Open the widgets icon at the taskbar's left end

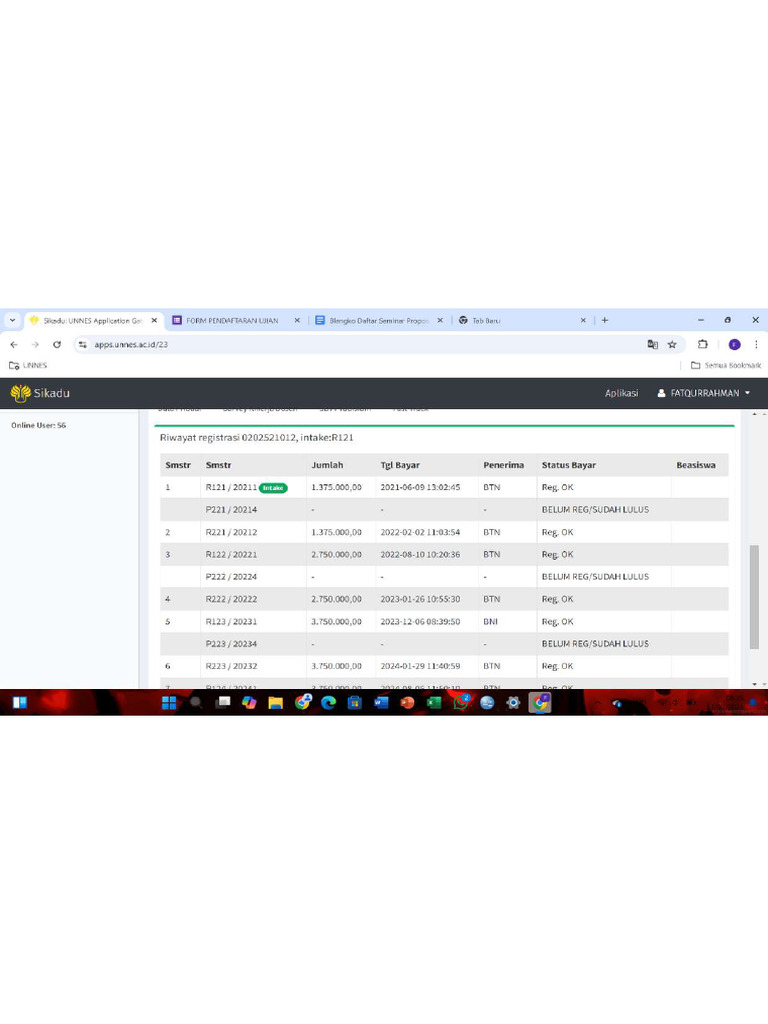(20, 703)
